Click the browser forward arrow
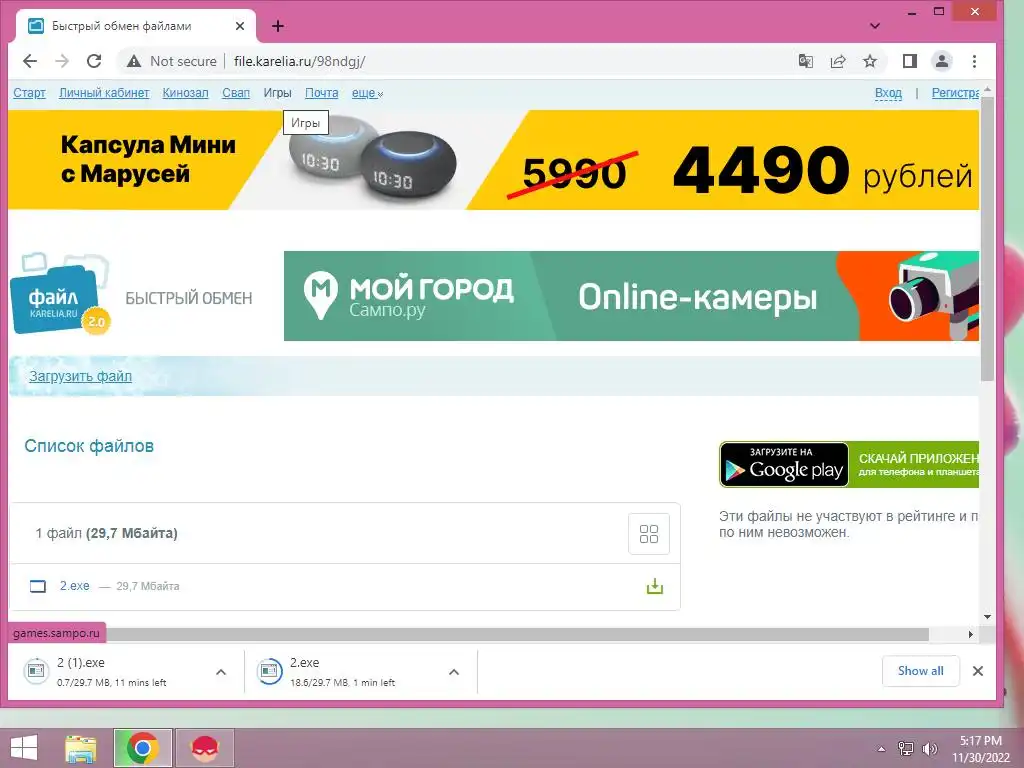Viewport: 1024px width, 768px height. [62, 61]
